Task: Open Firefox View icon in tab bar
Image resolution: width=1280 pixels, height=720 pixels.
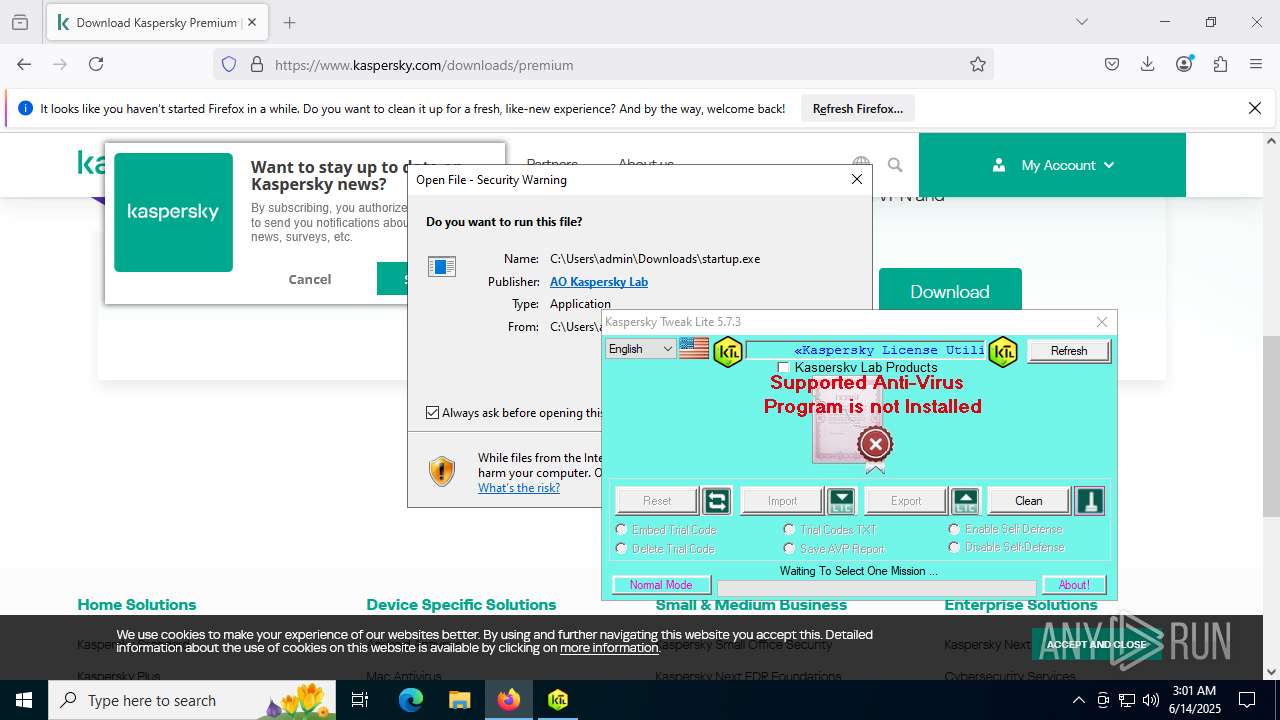Action: (20, 22)
